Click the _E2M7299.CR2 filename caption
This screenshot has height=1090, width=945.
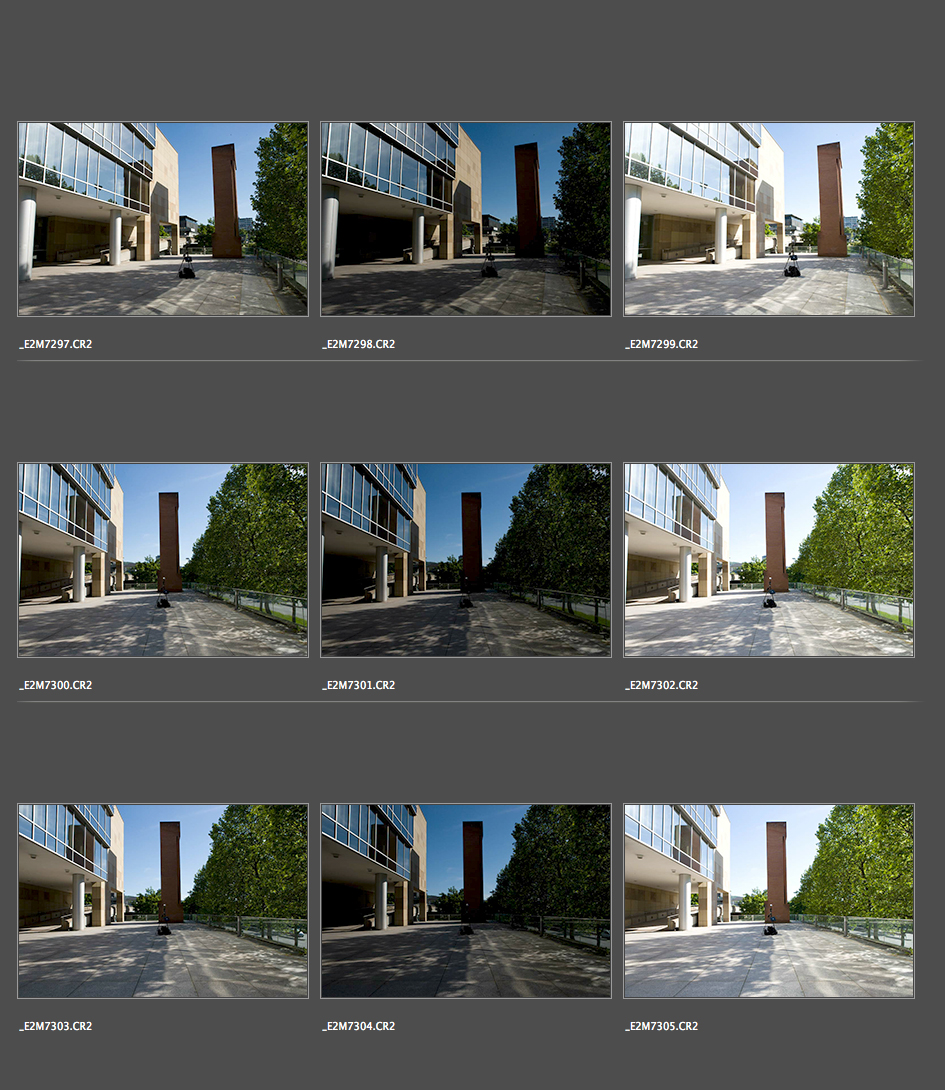662,344
